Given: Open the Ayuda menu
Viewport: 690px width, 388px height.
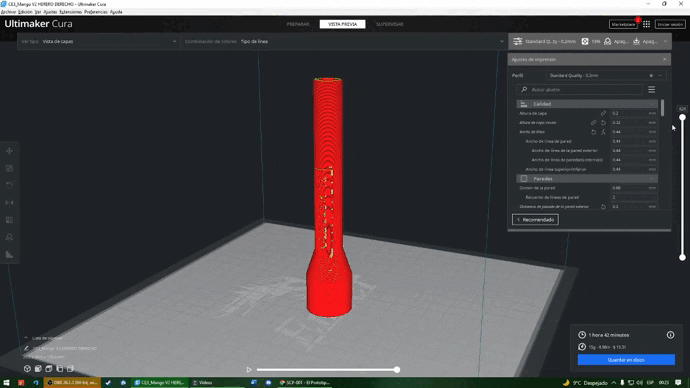Looking at the screenshot, I should tap(116, 12).
